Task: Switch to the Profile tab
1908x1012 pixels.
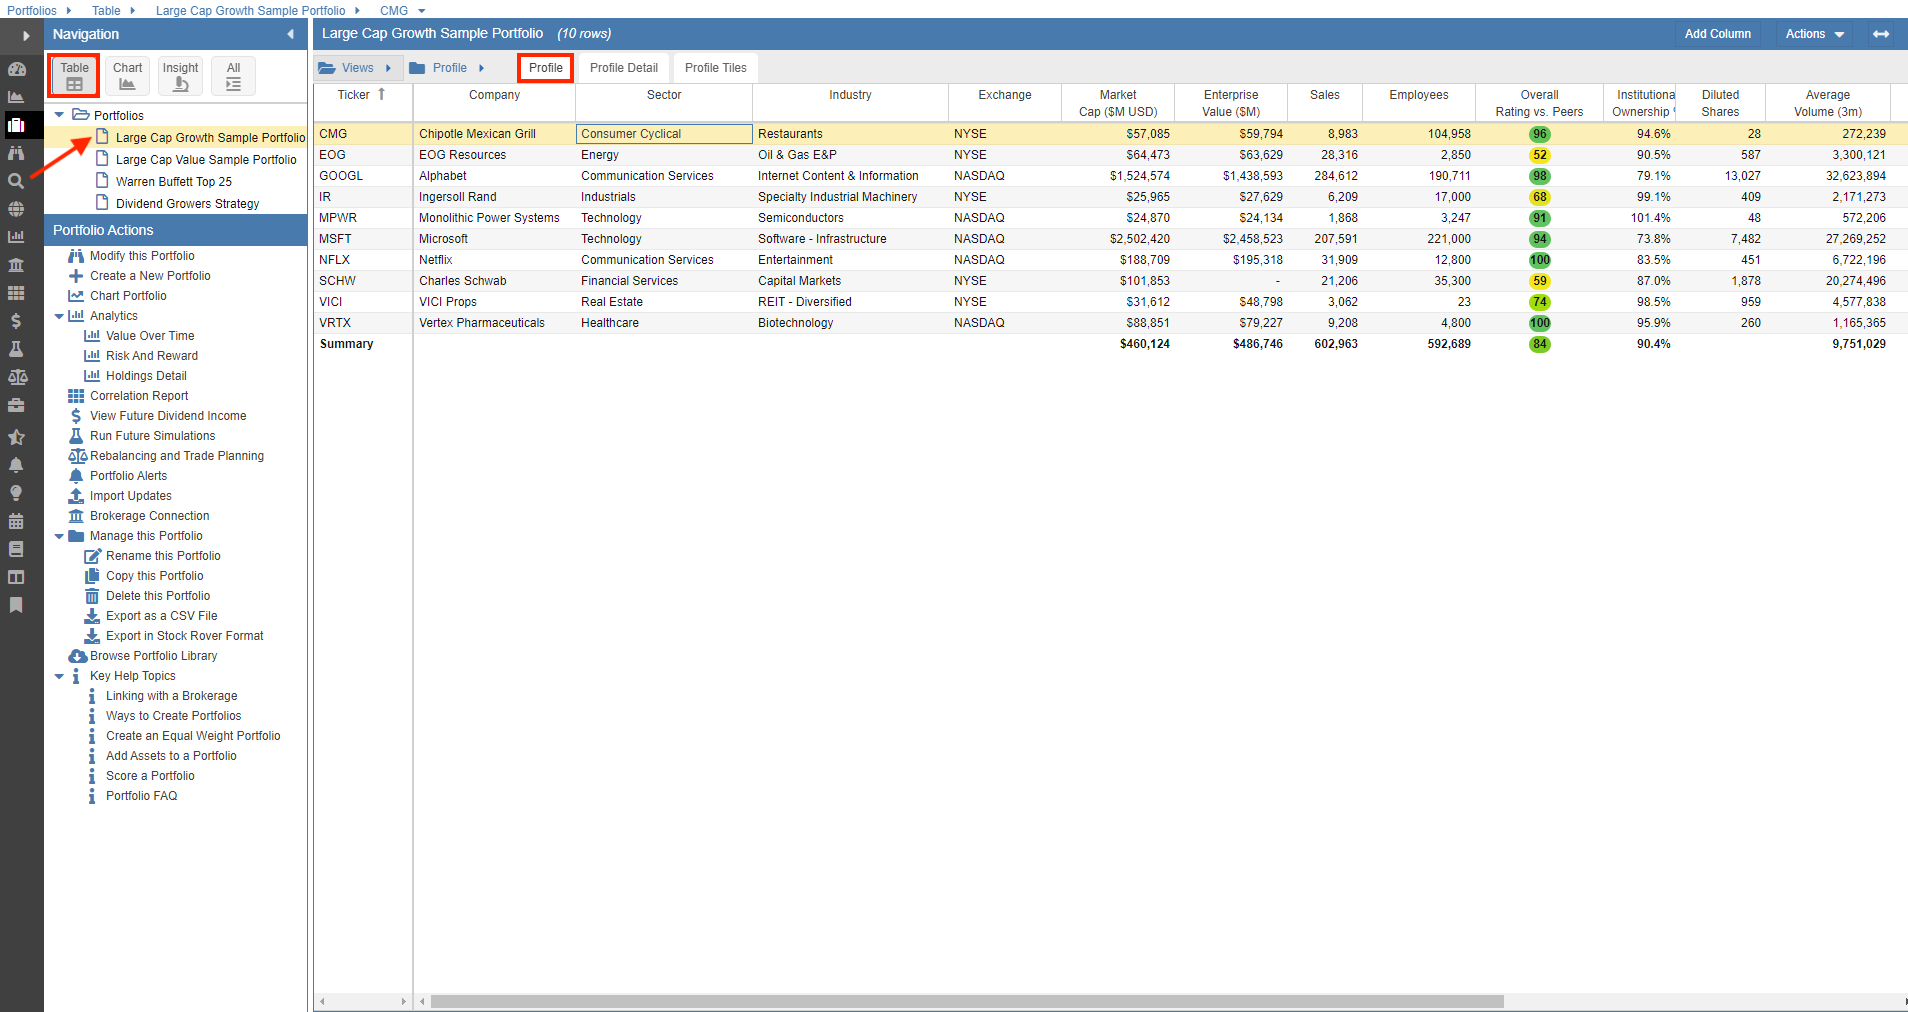Action: pyautogui.click(x=546, y=68)
